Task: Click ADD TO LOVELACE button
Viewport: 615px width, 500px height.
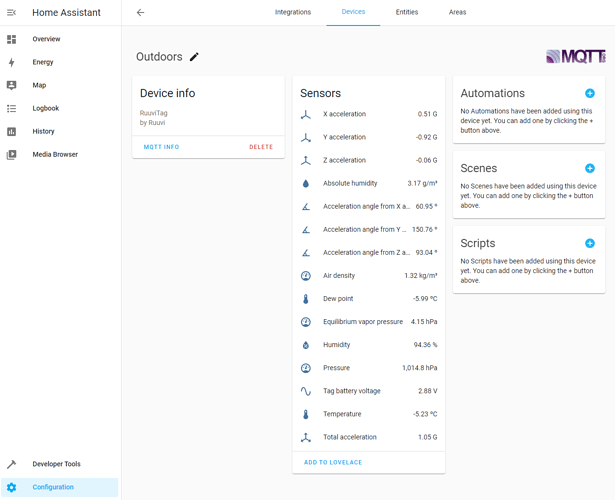Action: point(333,462)
